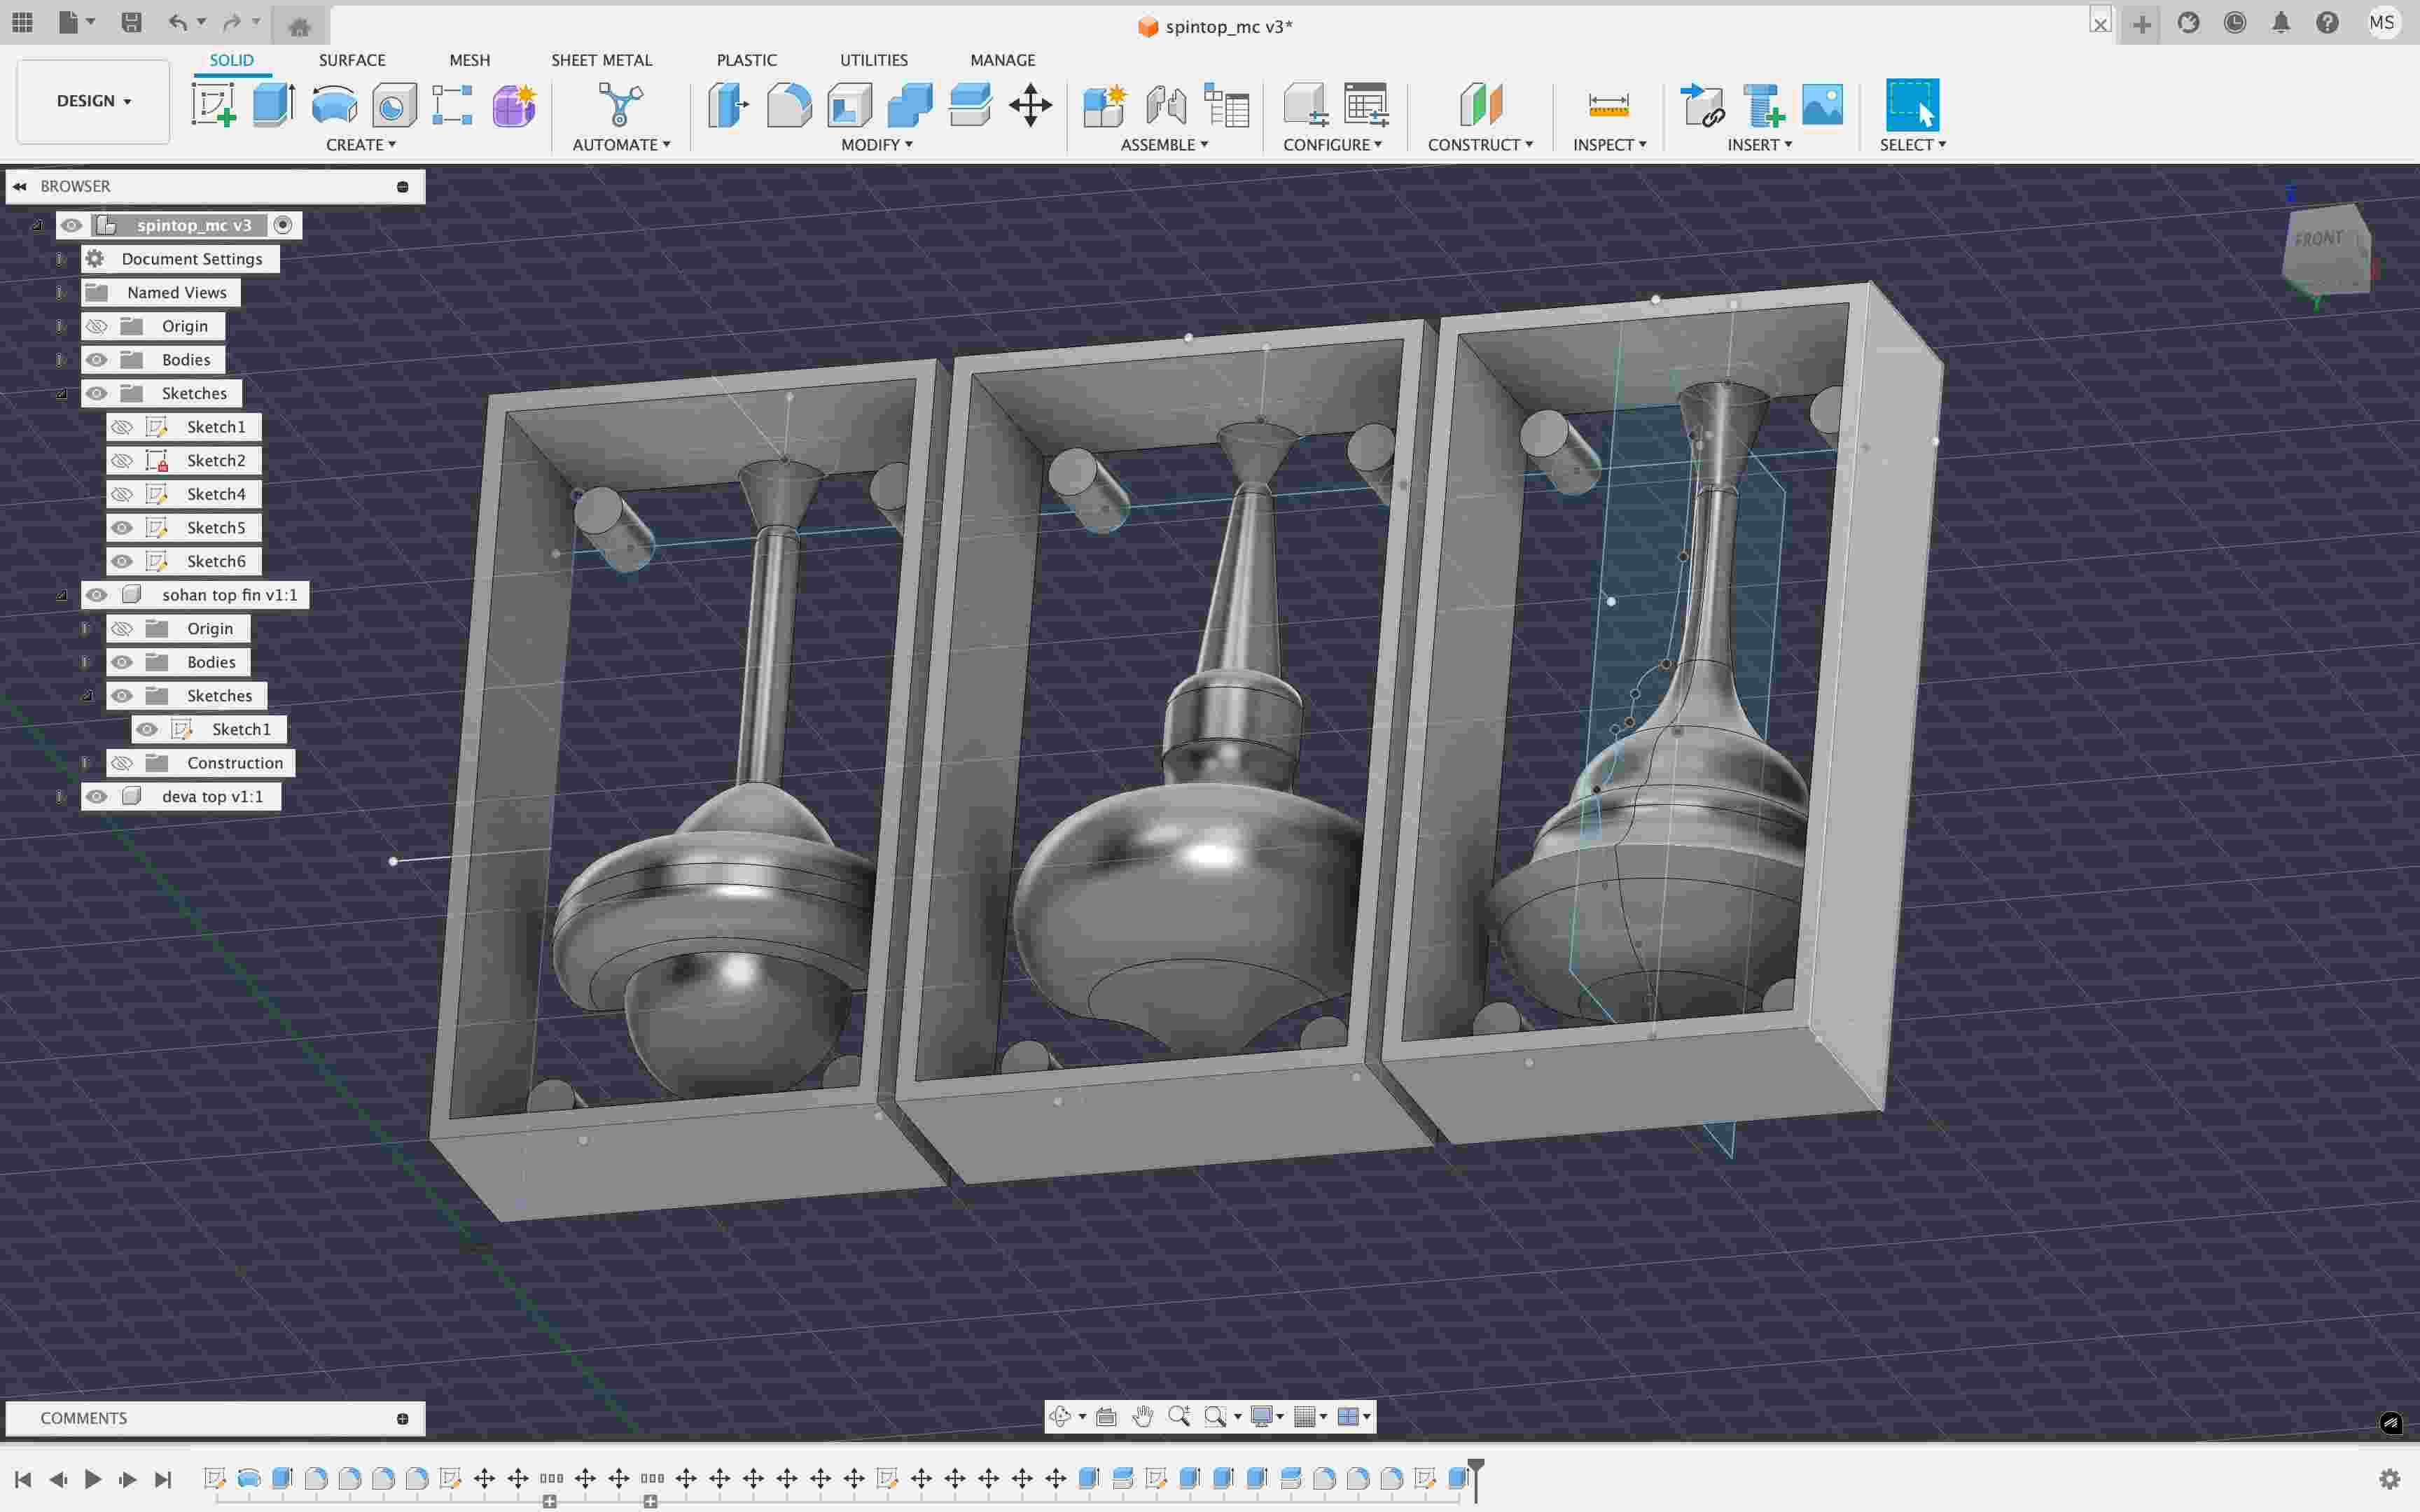Open the DESIGN workspace dropdown
2420x1512 pixels.
93,101
